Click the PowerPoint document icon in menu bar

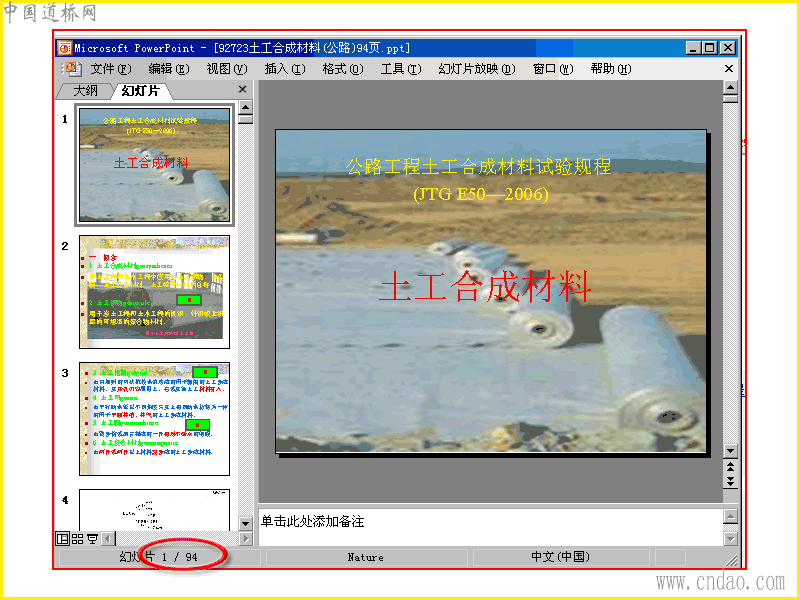[71, 68]
